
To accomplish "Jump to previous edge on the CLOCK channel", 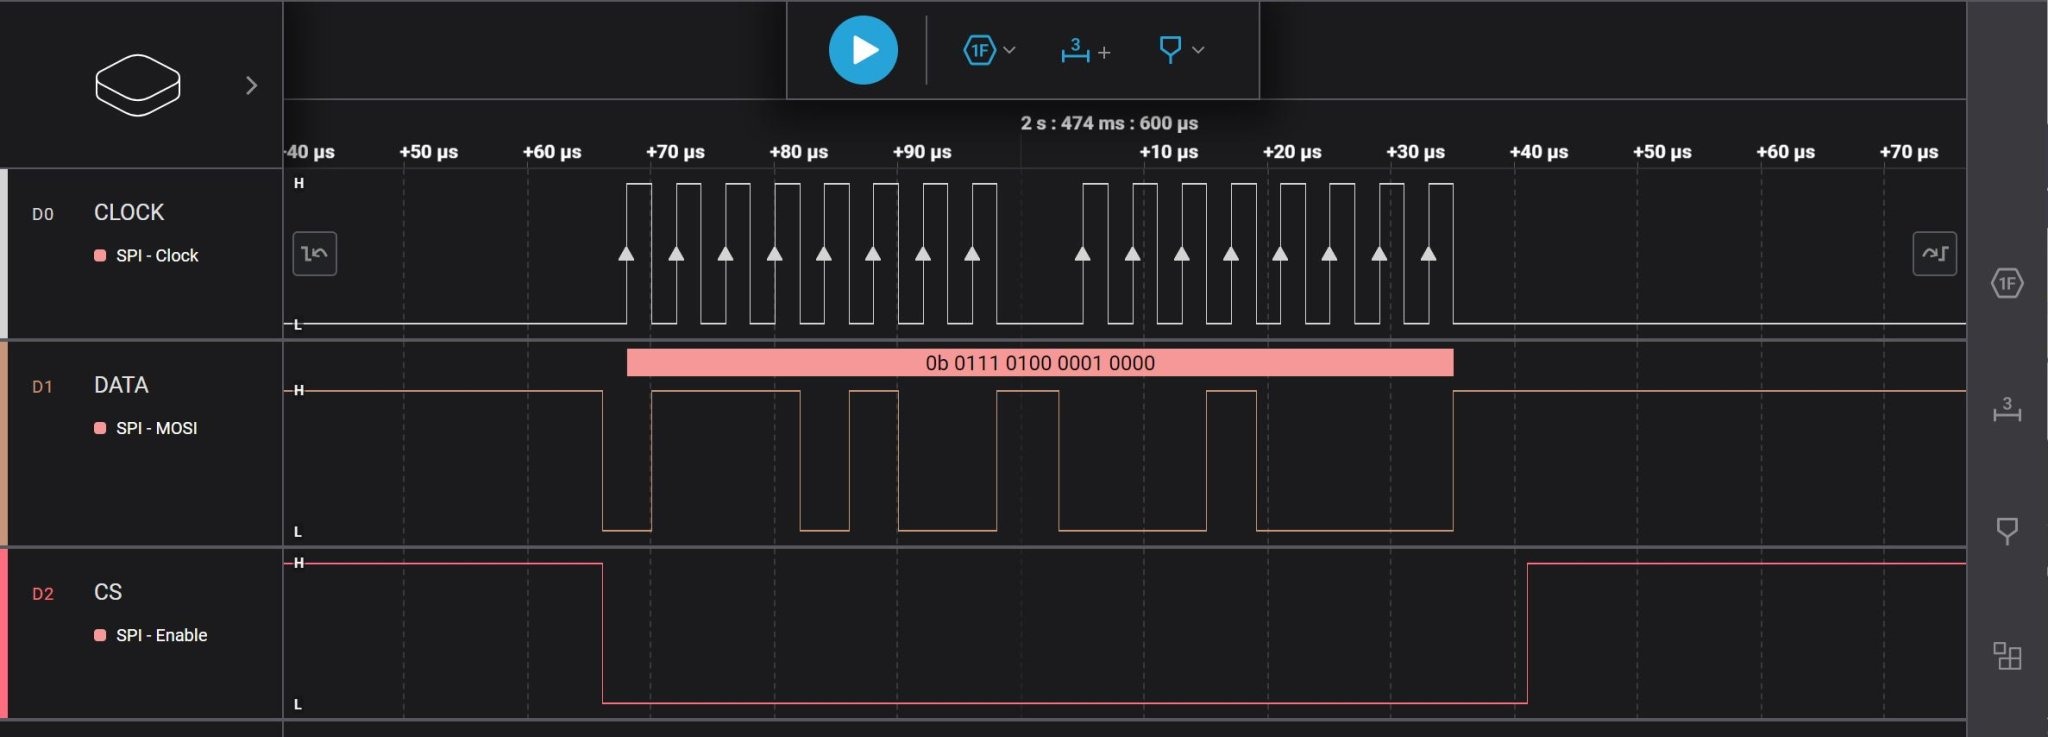I will 315,254.
